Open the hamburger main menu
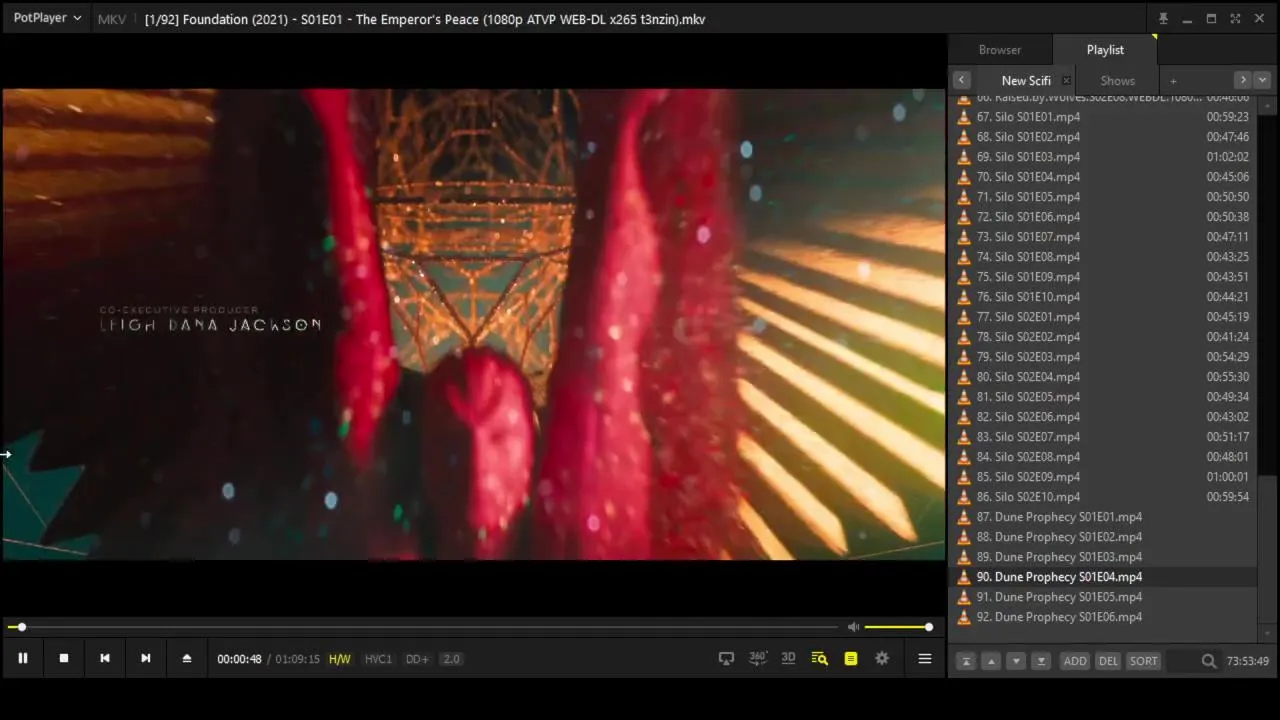The width and height of the screenshot is (1280, 720). [925, 659]
